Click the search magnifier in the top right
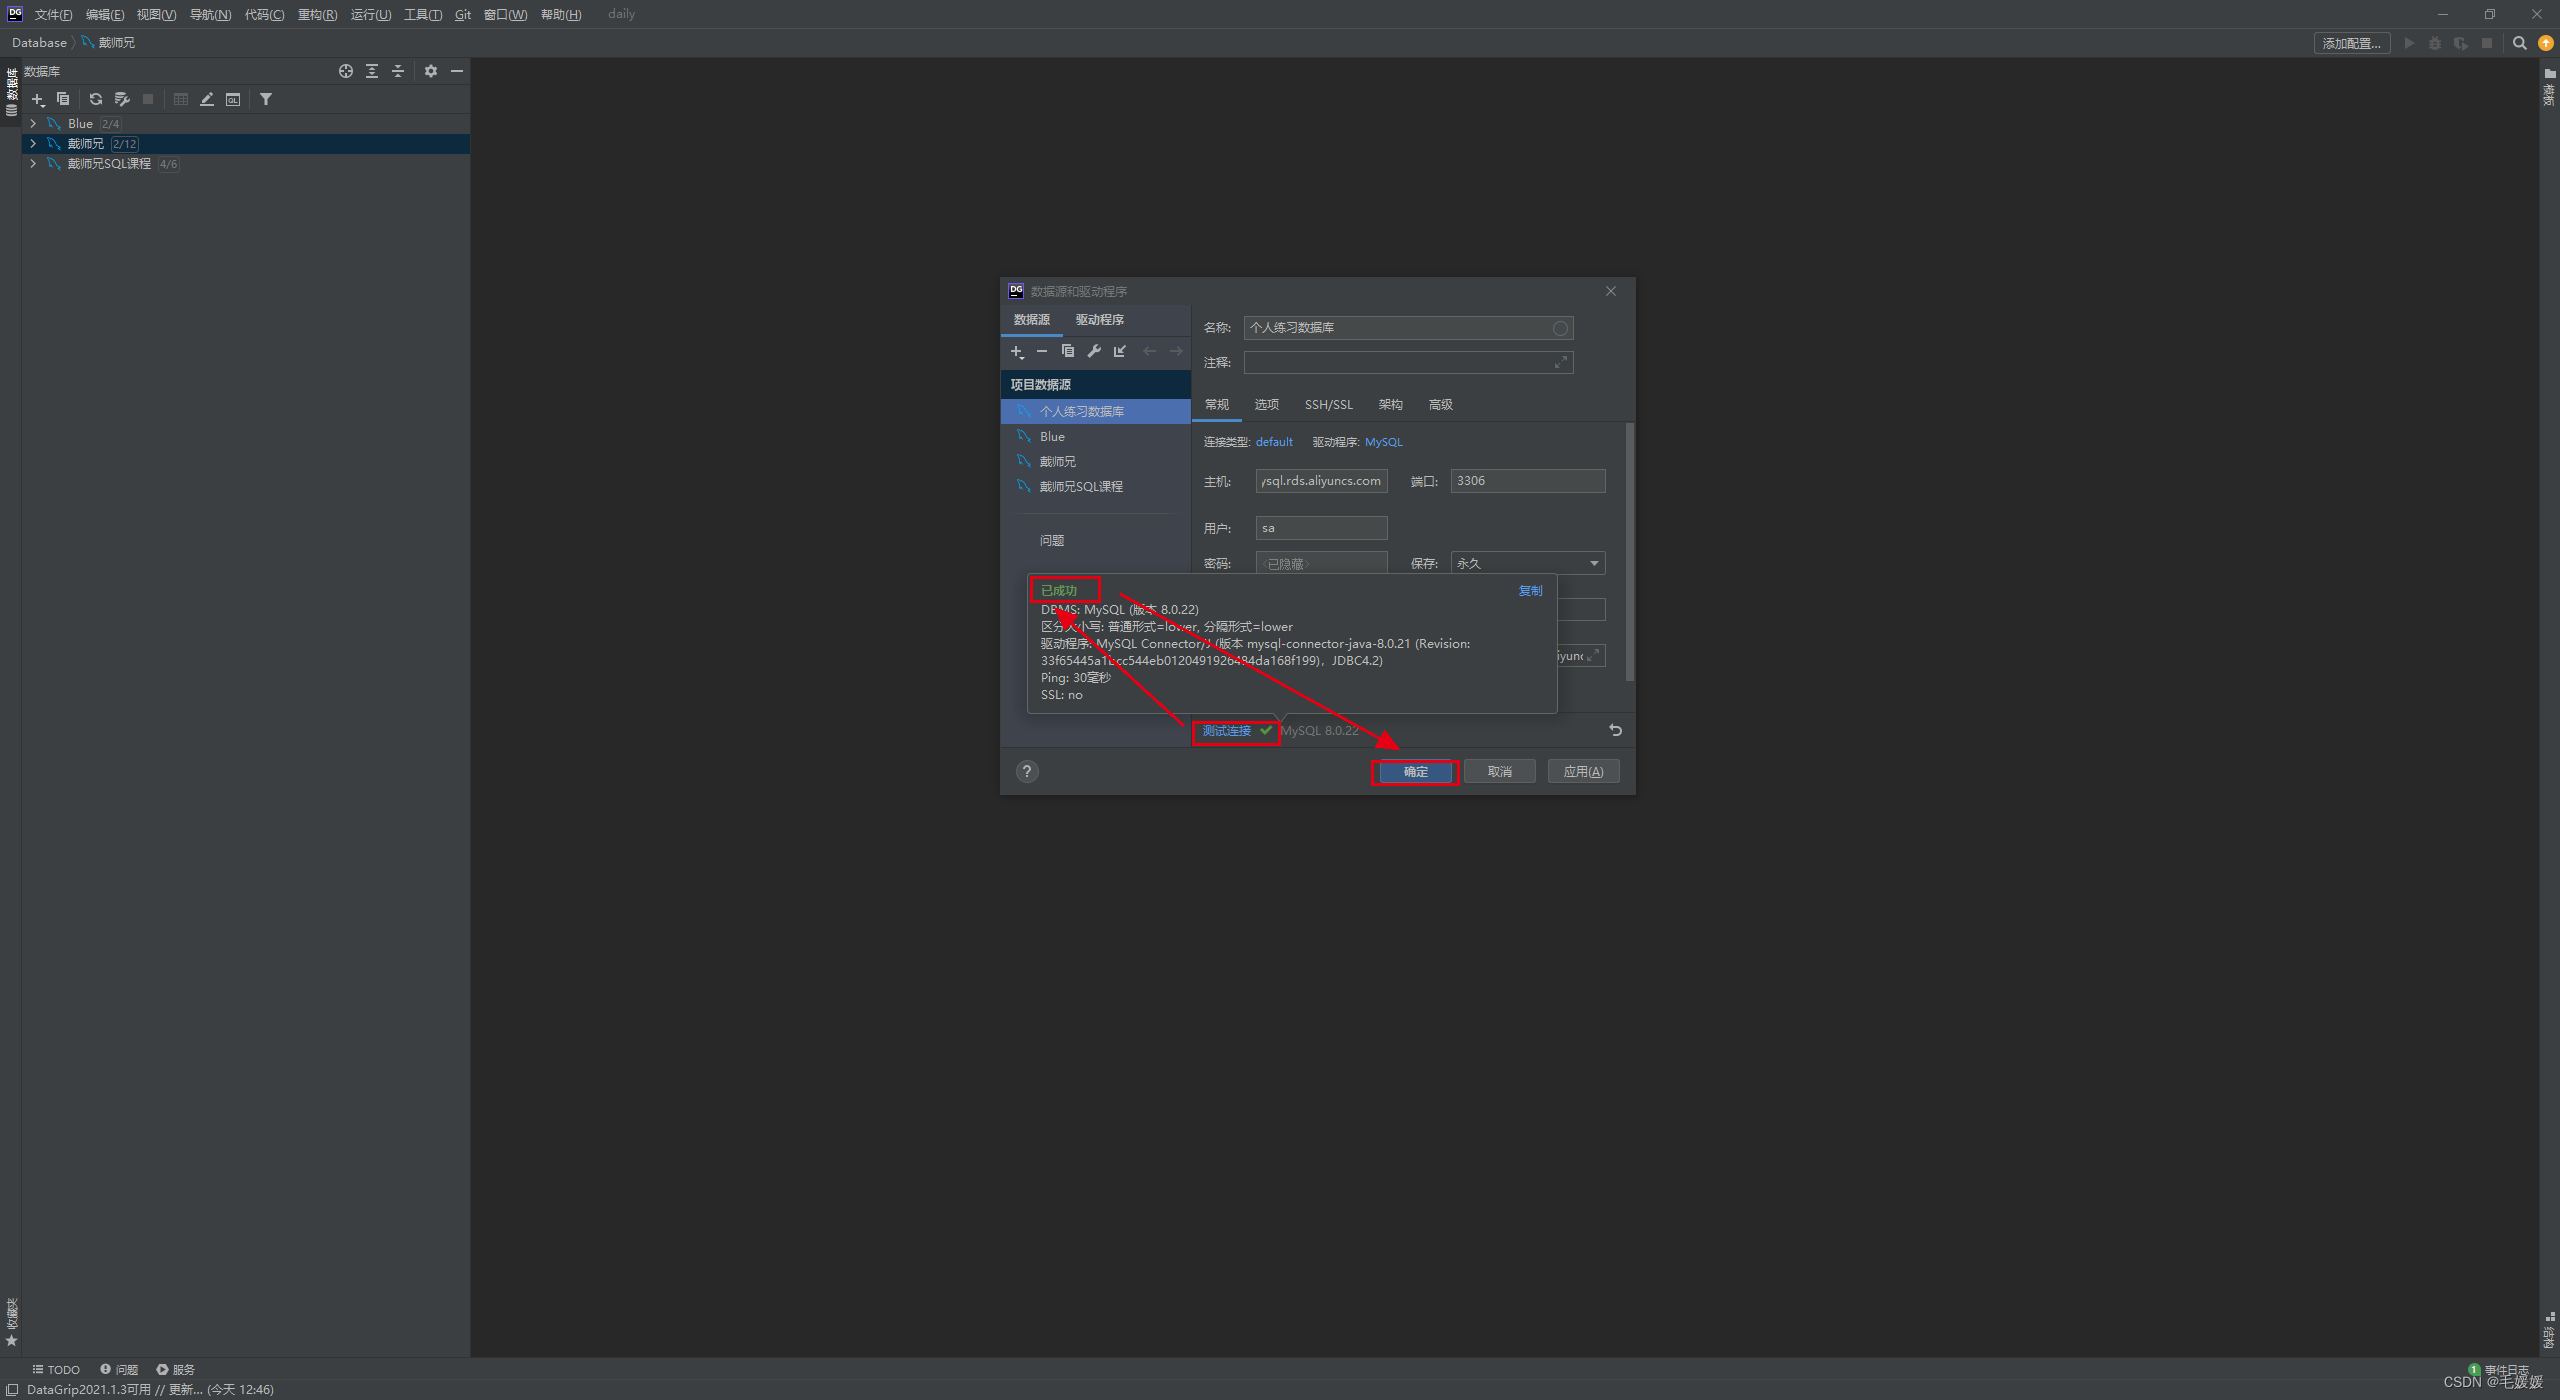The image size is (2560, 1400). [x=2520, y=43]
